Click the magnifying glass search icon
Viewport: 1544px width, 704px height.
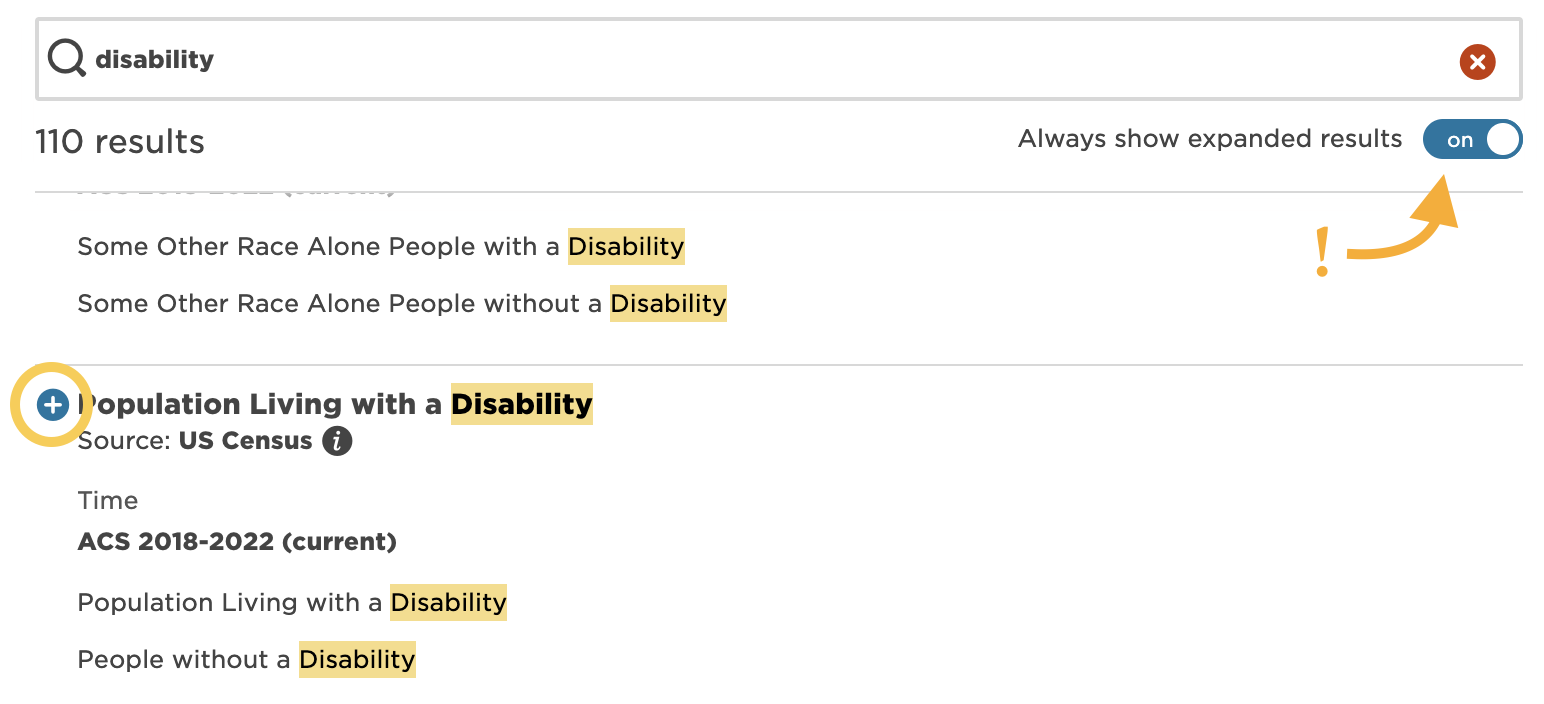(x=67, y=60)
